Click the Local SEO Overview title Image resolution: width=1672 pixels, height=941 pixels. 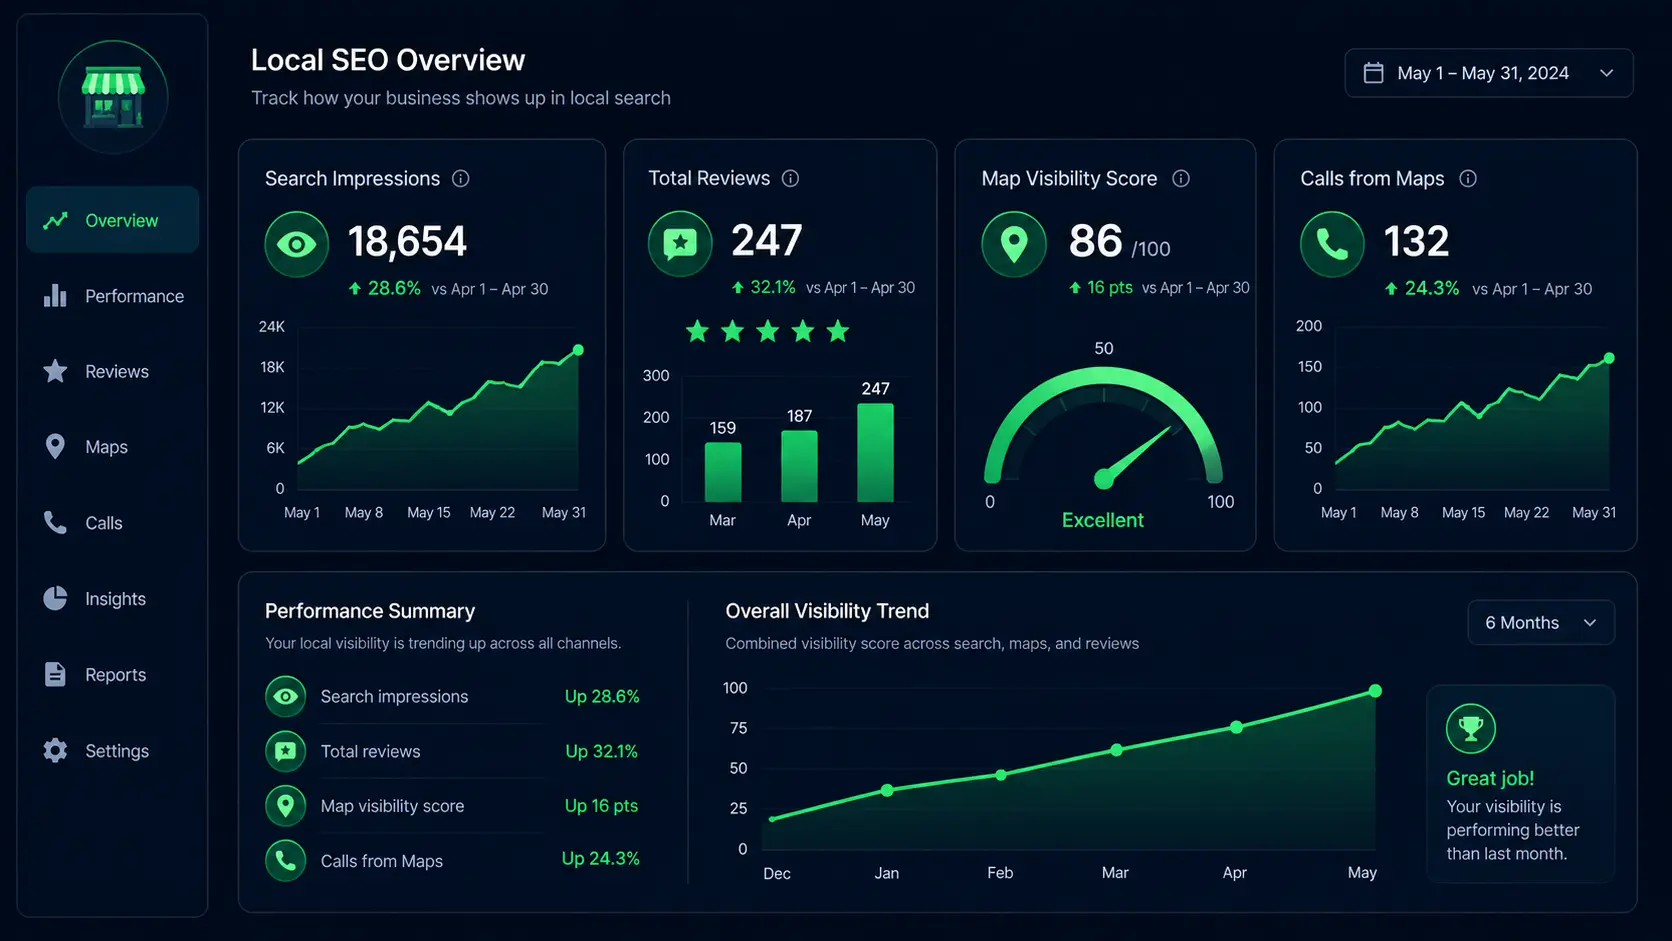coord(388,60)
